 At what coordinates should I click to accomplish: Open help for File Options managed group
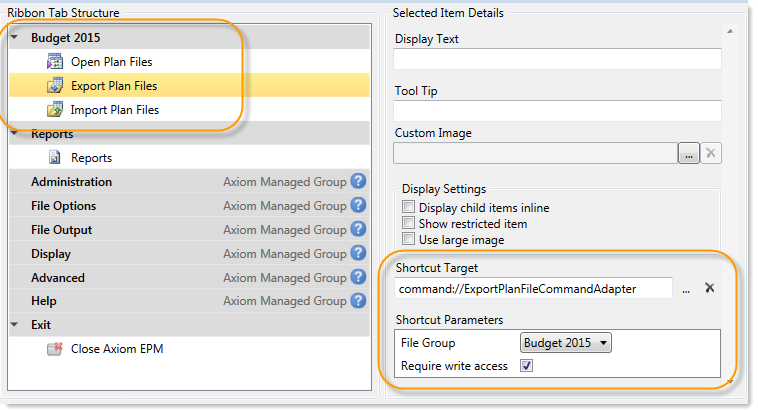coord(358,205)
